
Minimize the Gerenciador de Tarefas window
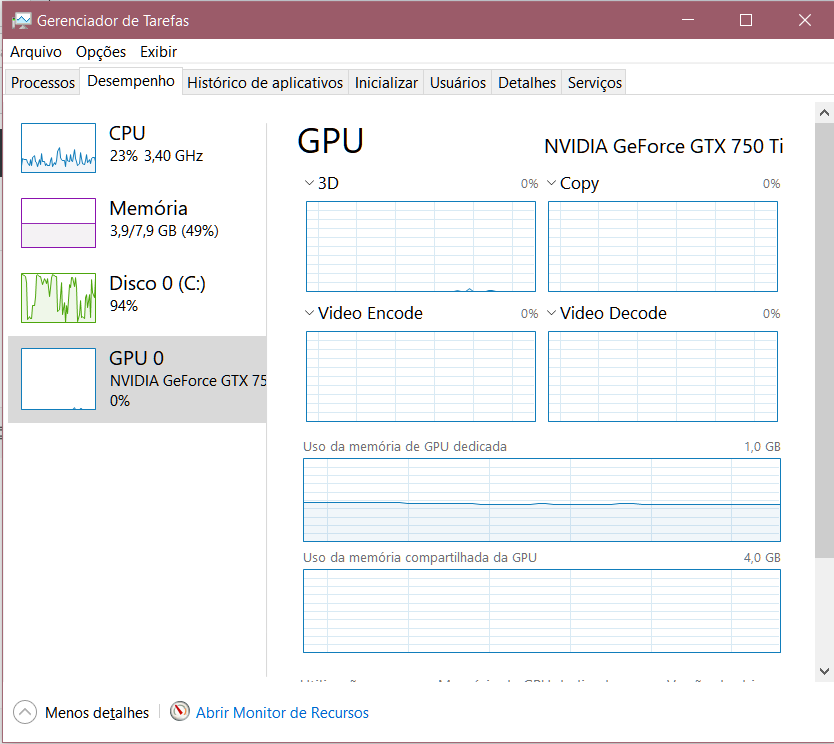(x=688, y=20)
